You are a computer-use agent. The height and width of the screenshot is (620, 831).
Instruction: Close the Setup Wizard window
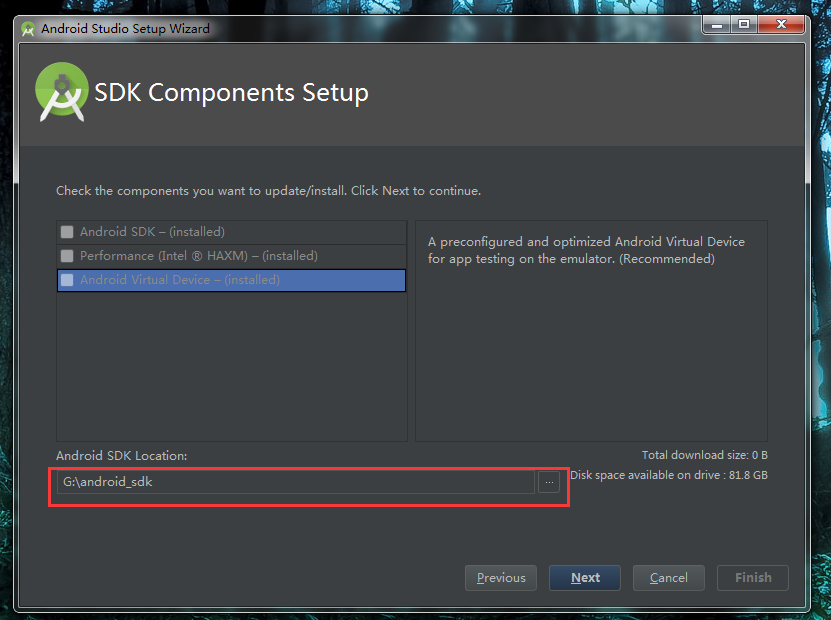point(781,24)
